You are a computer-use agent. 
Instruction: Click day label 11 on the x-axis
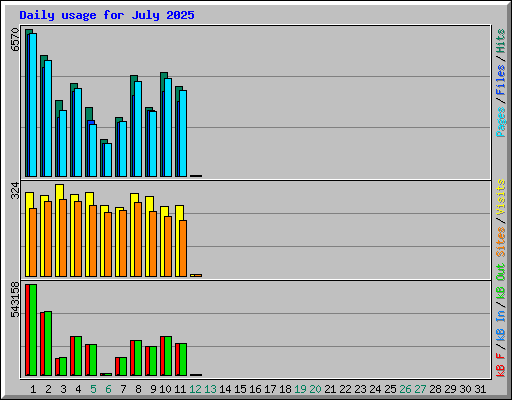coord(180,389)
